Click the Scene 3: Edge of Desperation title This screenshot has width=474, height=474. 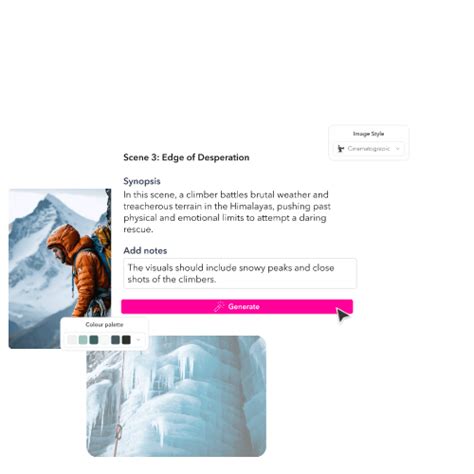click(x=186, y=157)
